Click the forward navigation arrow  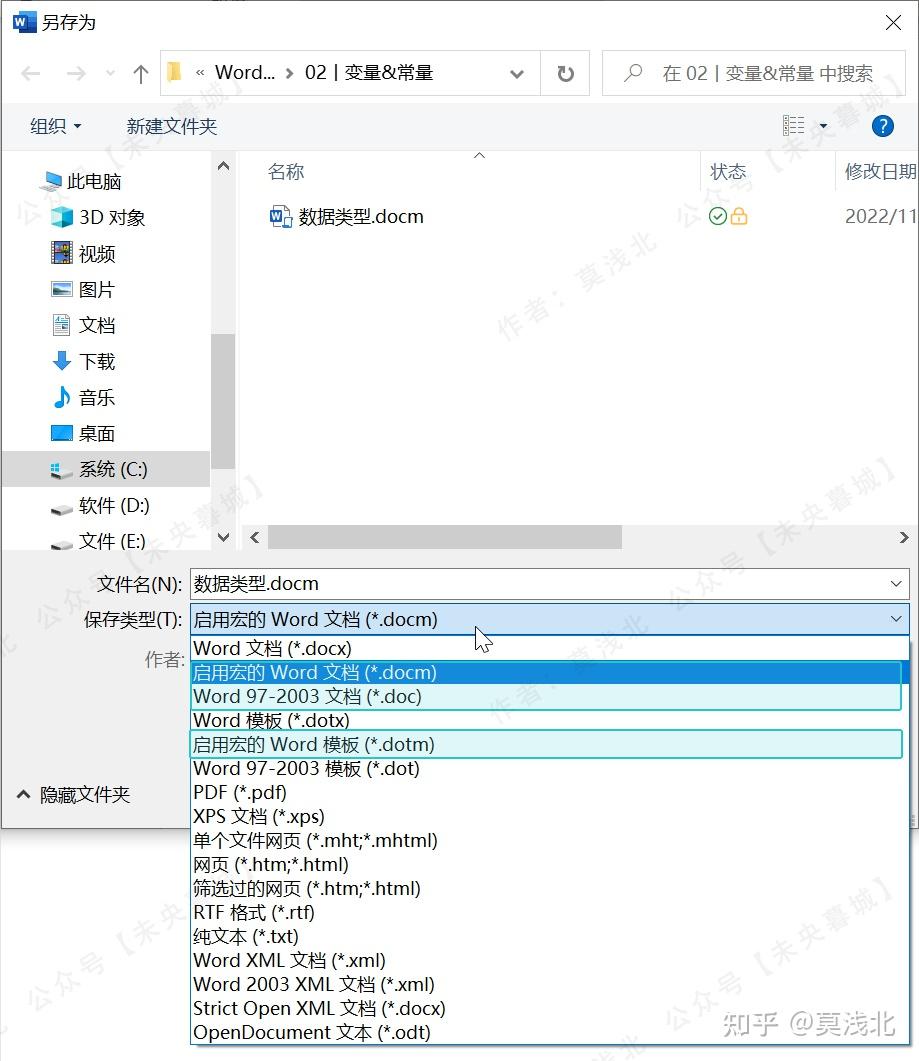77,73
